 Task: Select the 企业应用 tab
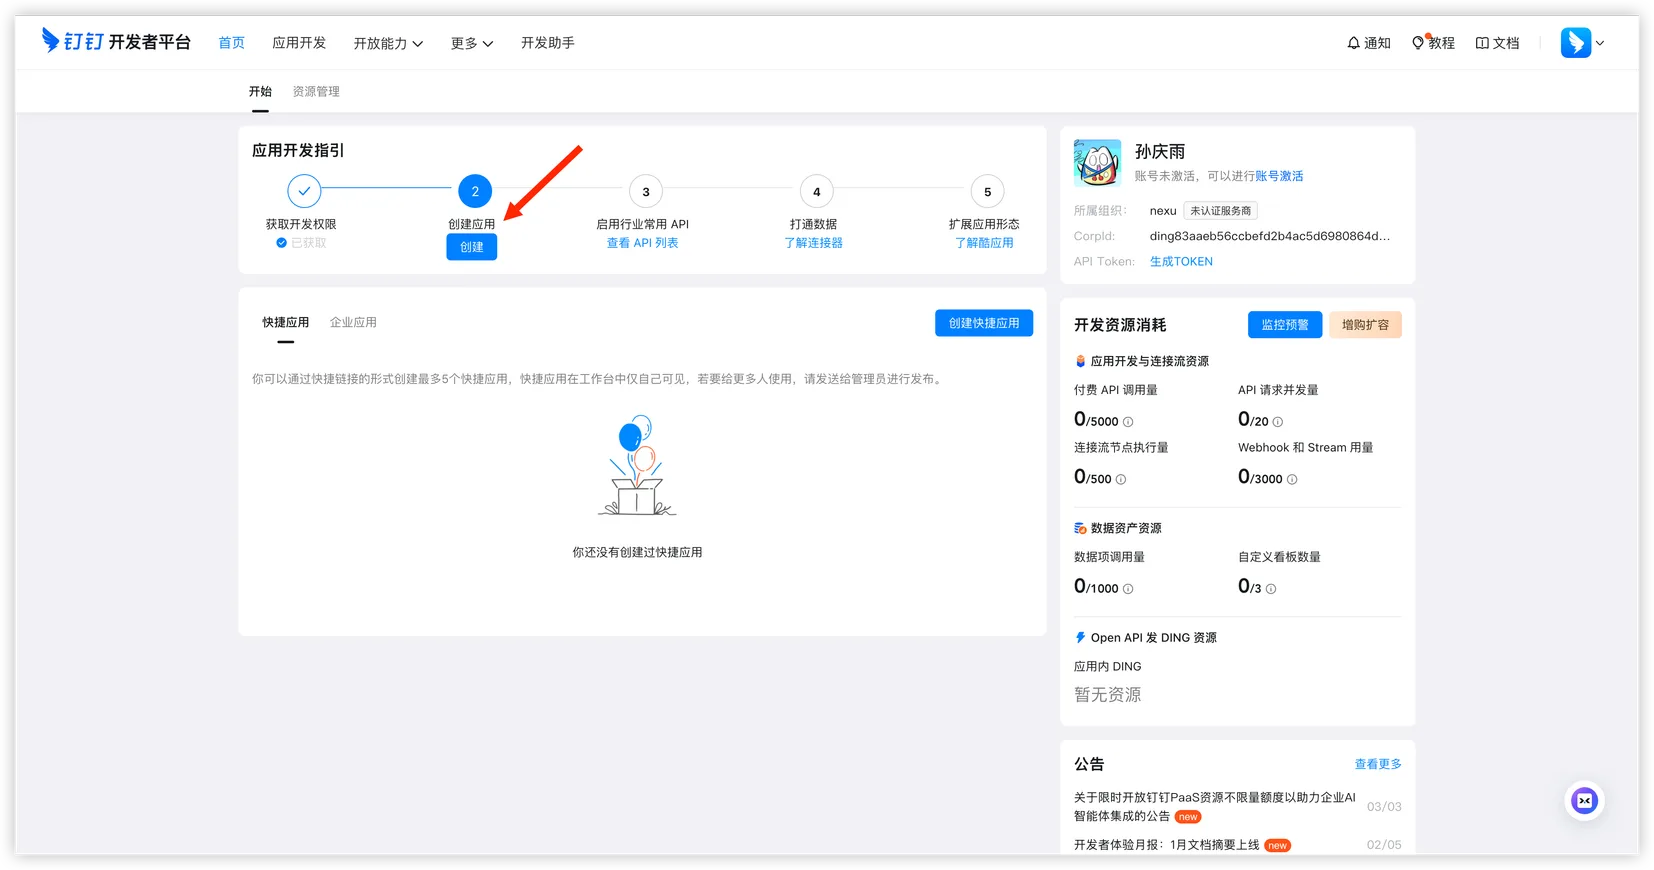coord(353,322)
